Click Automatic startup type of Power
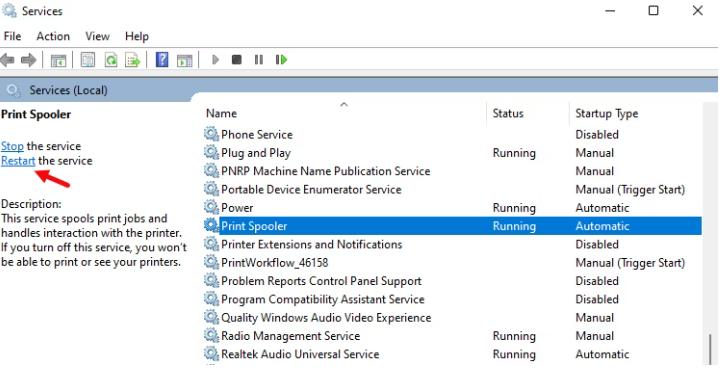Image resolution: width=724 pixels, height=372 pixels. click(x=602, y=208)
